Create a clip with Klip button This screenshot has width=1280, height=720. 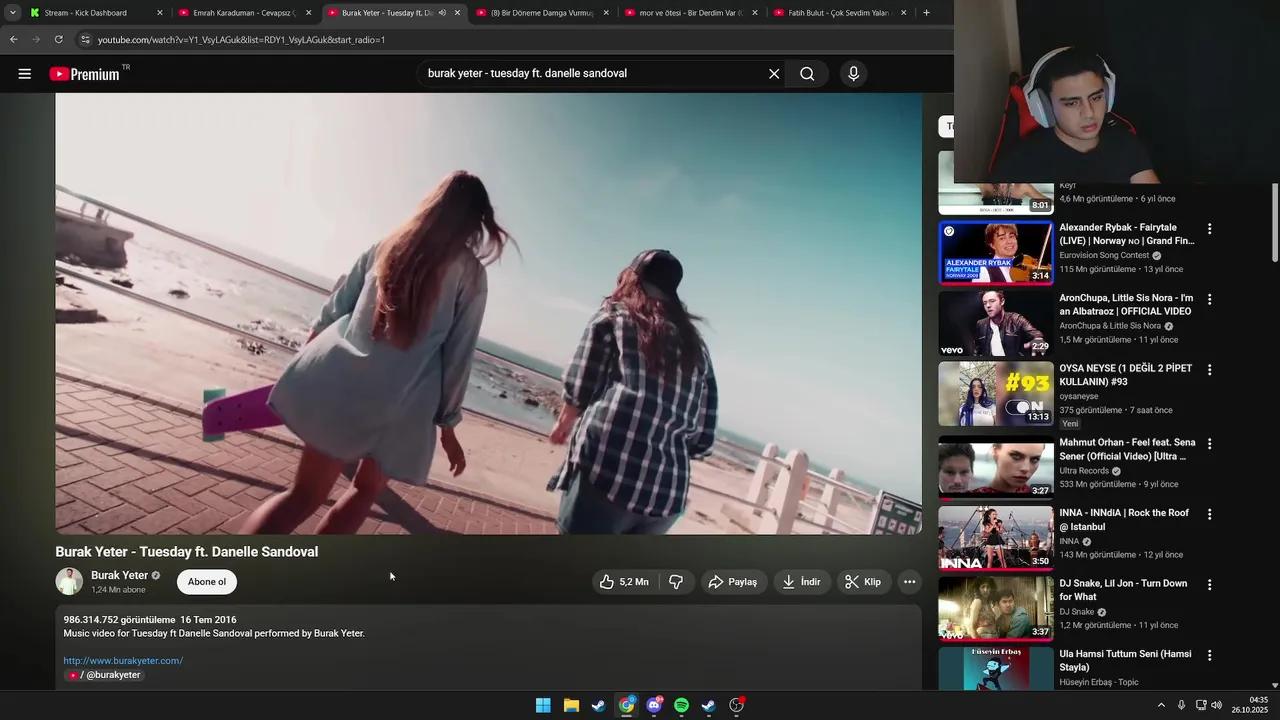click(x=863, y=582)
